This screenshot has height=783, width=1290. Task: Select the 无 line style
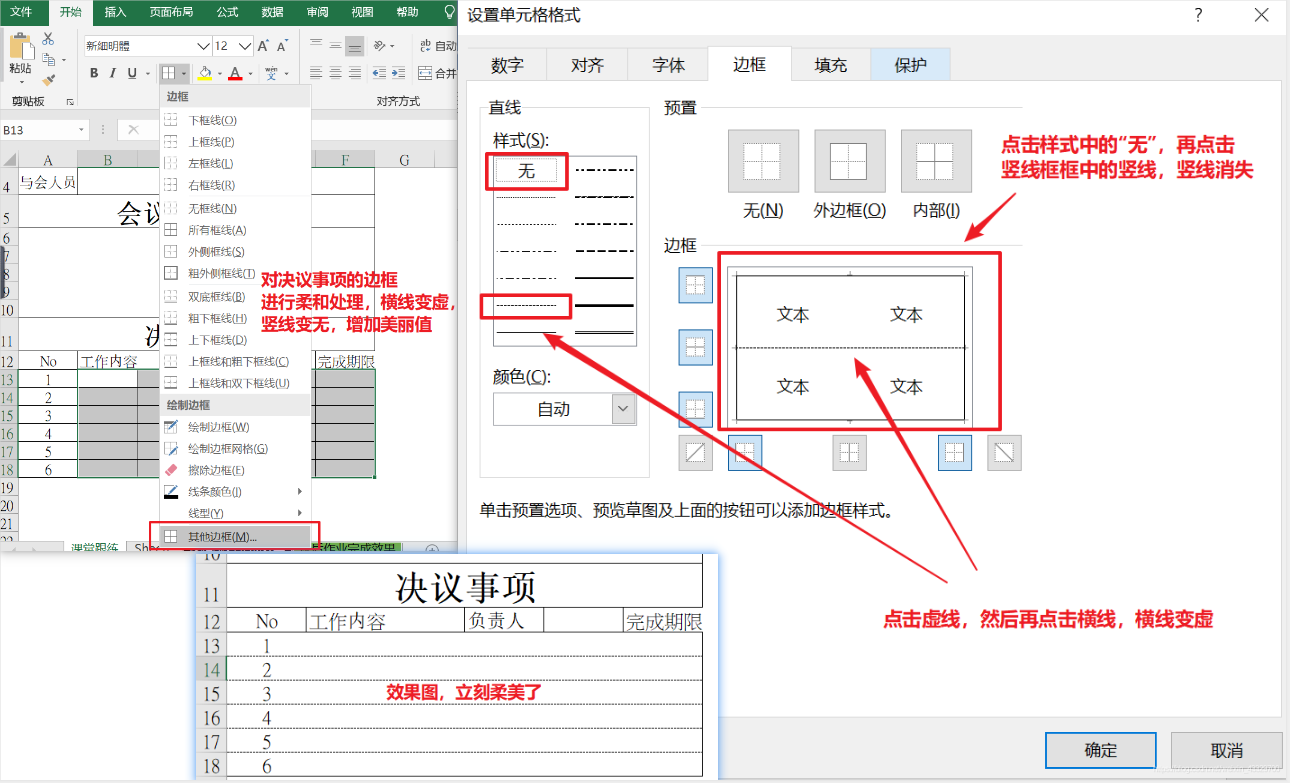[526, 171]
